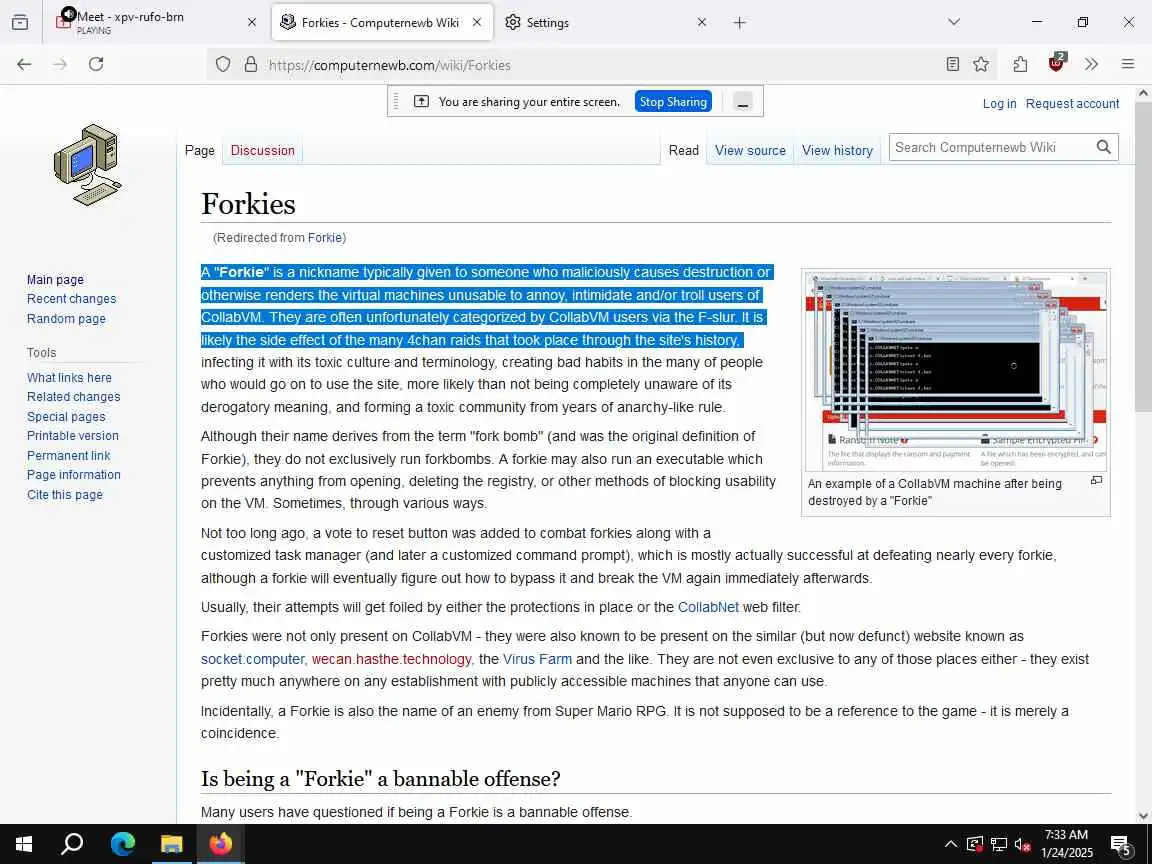The height and width of the screenshot is (864, 1152).
Task: Open tracking protection shield icon
Action: pos(223,65)
